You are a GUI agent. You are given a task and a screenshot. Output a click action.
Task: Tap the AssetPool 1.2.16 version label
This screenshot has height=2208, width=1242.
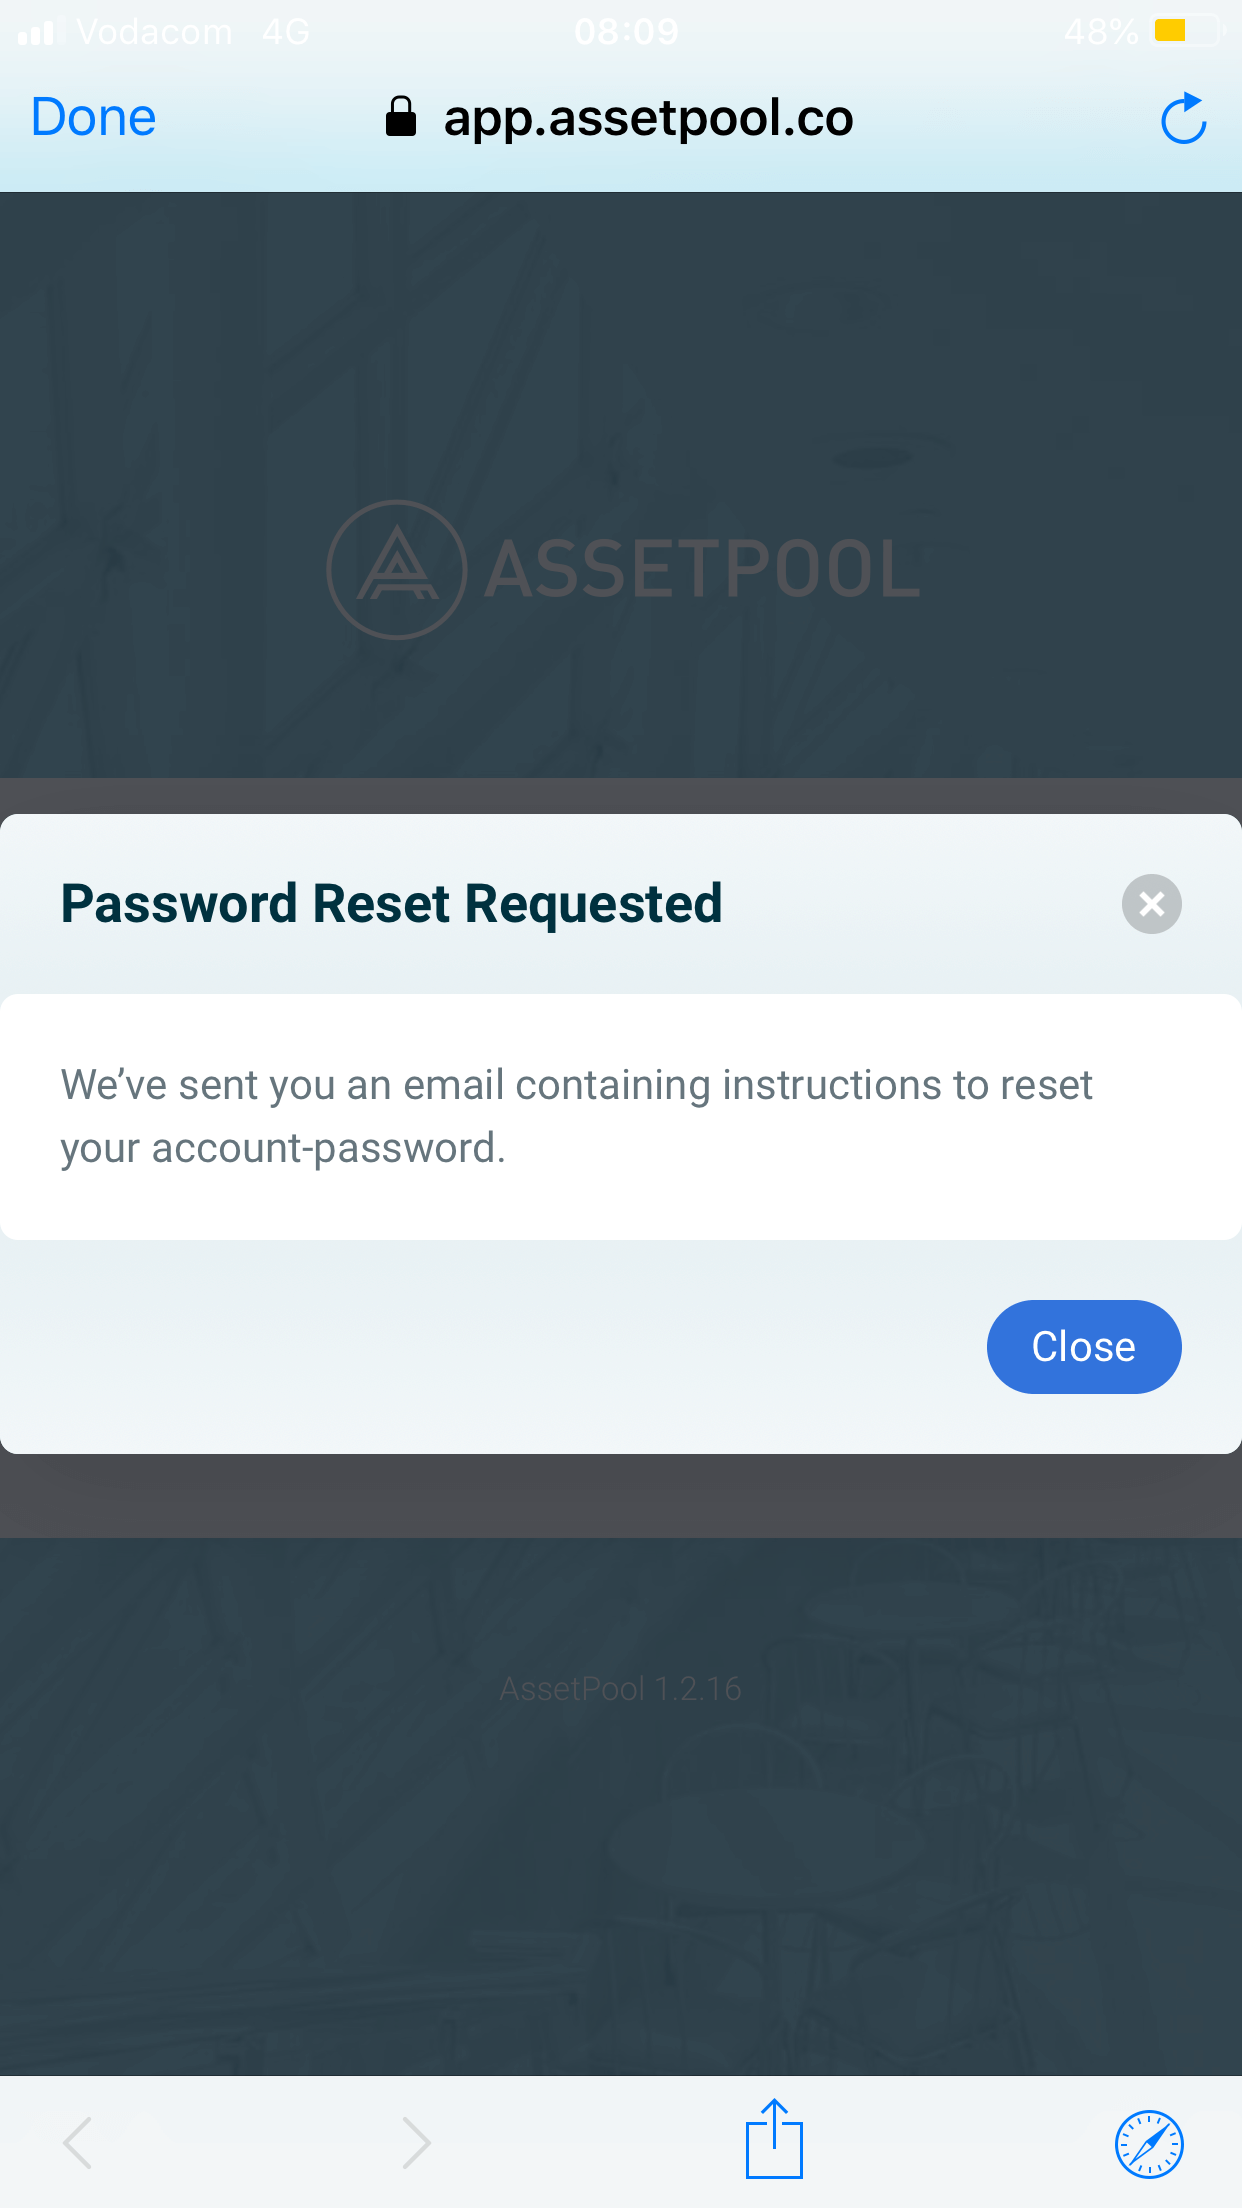(621, 1688)
